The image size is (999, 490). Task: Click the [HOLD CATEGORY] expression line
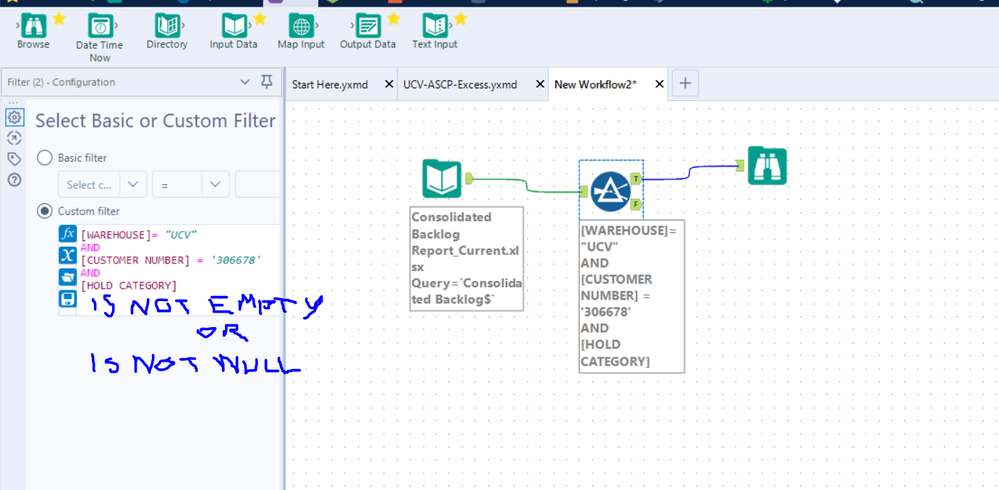click(x=129, y=285)
